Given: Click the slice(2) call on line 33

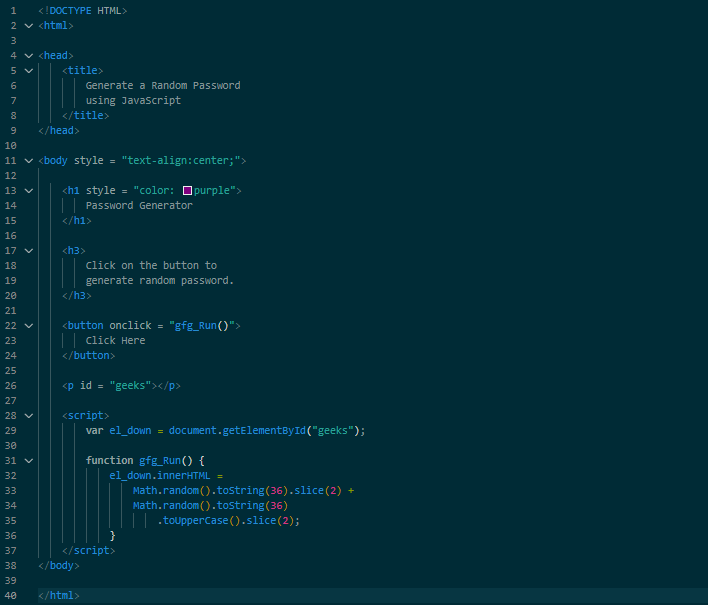Looking at the screenshot, I should click(x=318, y=490).
